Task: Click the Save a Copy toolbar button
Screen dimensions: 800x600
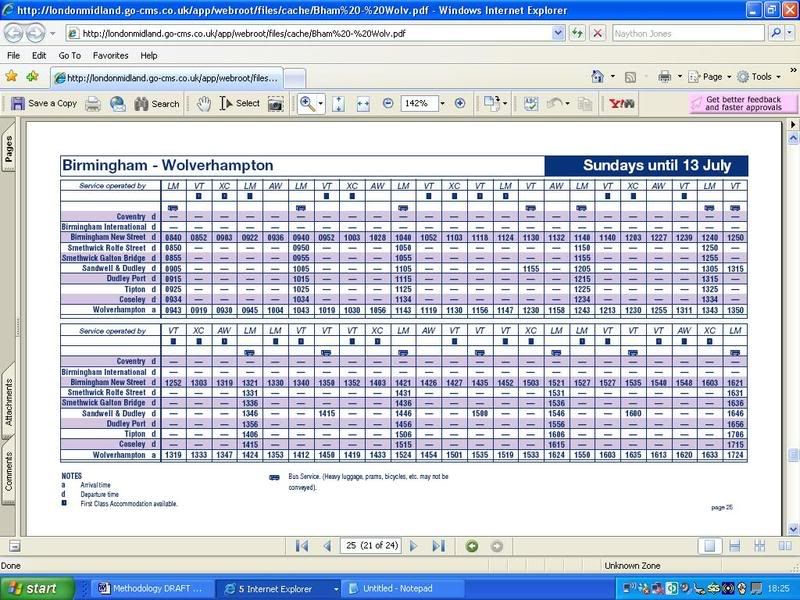Action: pyautogui.click(x=44, y=104)
